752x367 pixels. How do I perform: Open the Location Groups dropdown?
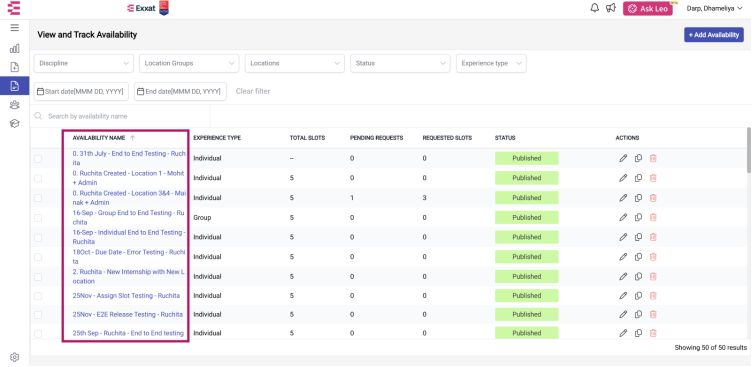[189, 63]
